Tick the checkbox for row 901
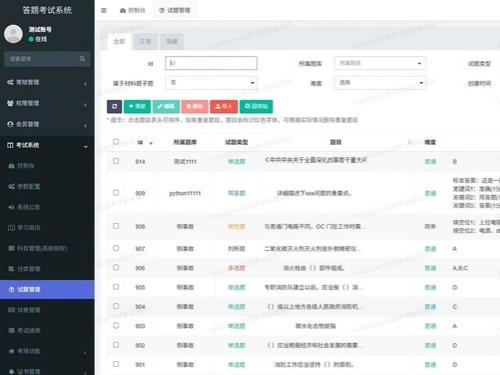 [116, 364]
